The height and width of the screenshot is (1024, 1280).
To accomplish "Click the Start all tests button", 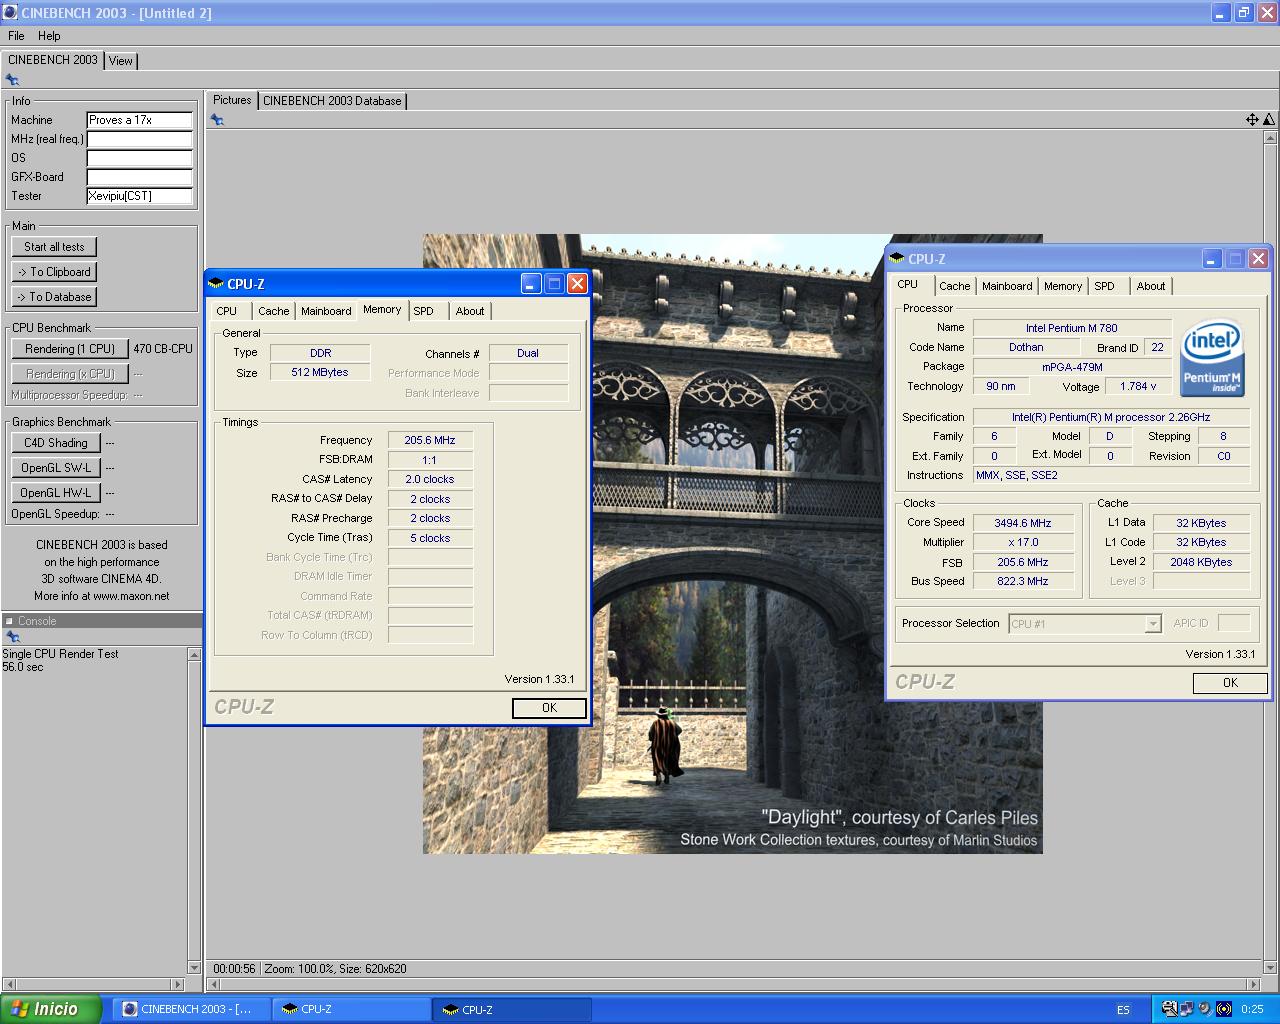I will pos(54,247).
